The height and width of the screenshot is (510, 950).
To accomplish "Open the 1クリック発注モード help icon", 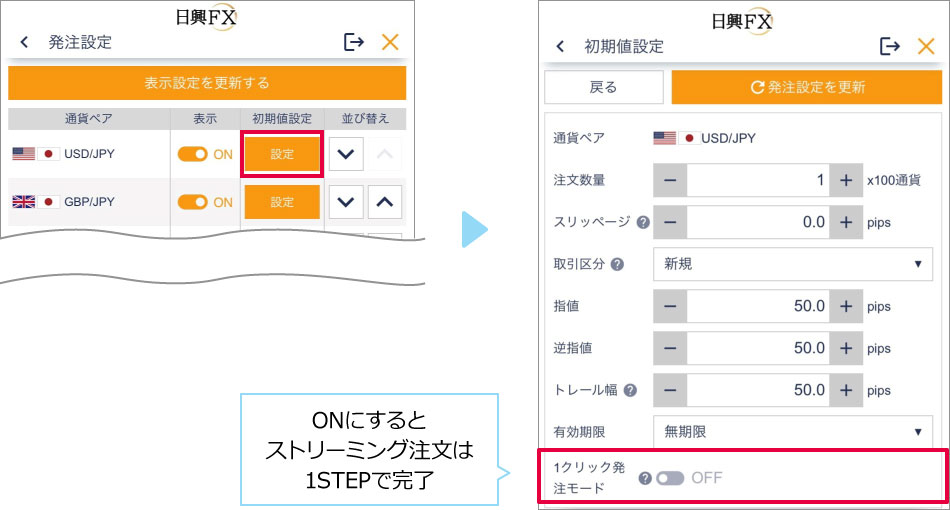I will (645, 479).
